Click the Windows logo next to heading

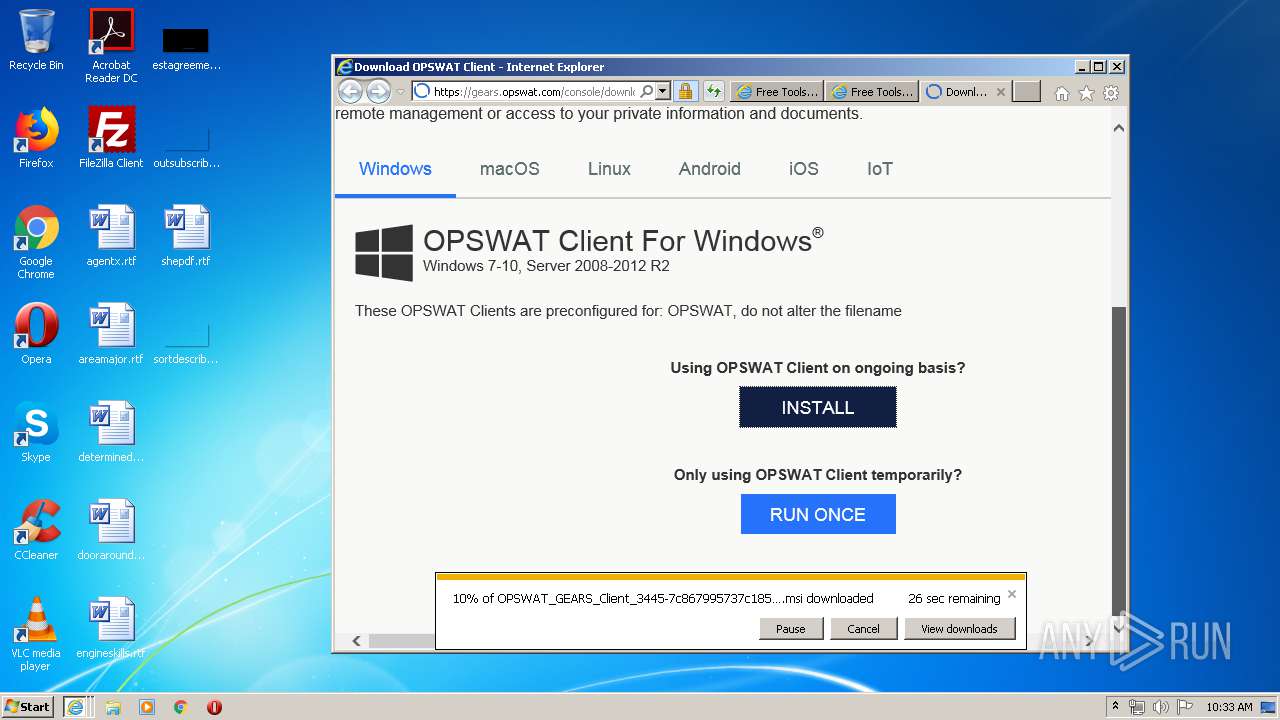[384, 252]
